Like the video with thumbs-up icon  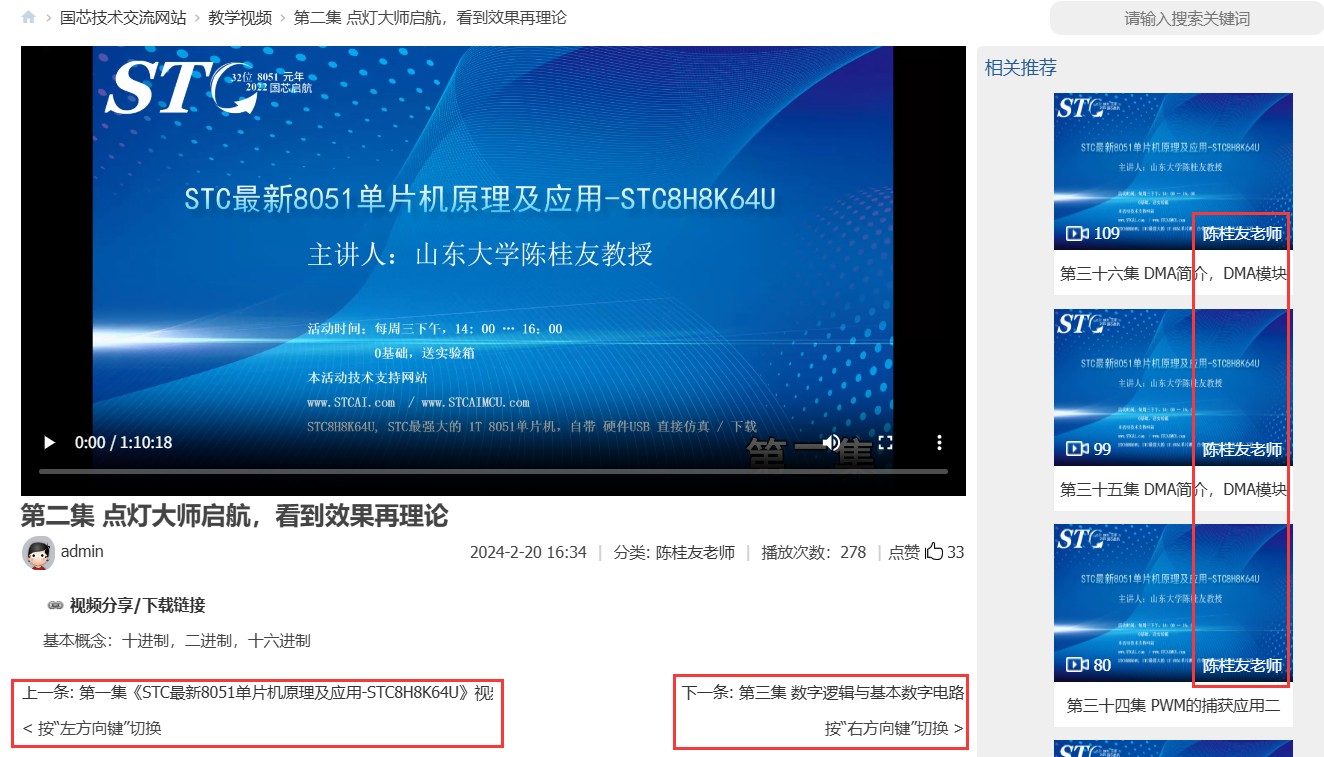pyautogui.click(x=934, y=551)
